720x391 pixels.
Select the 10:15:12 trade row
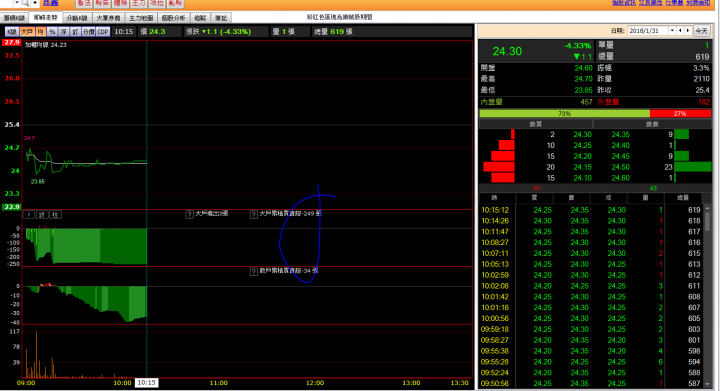[x=591, y=210]
